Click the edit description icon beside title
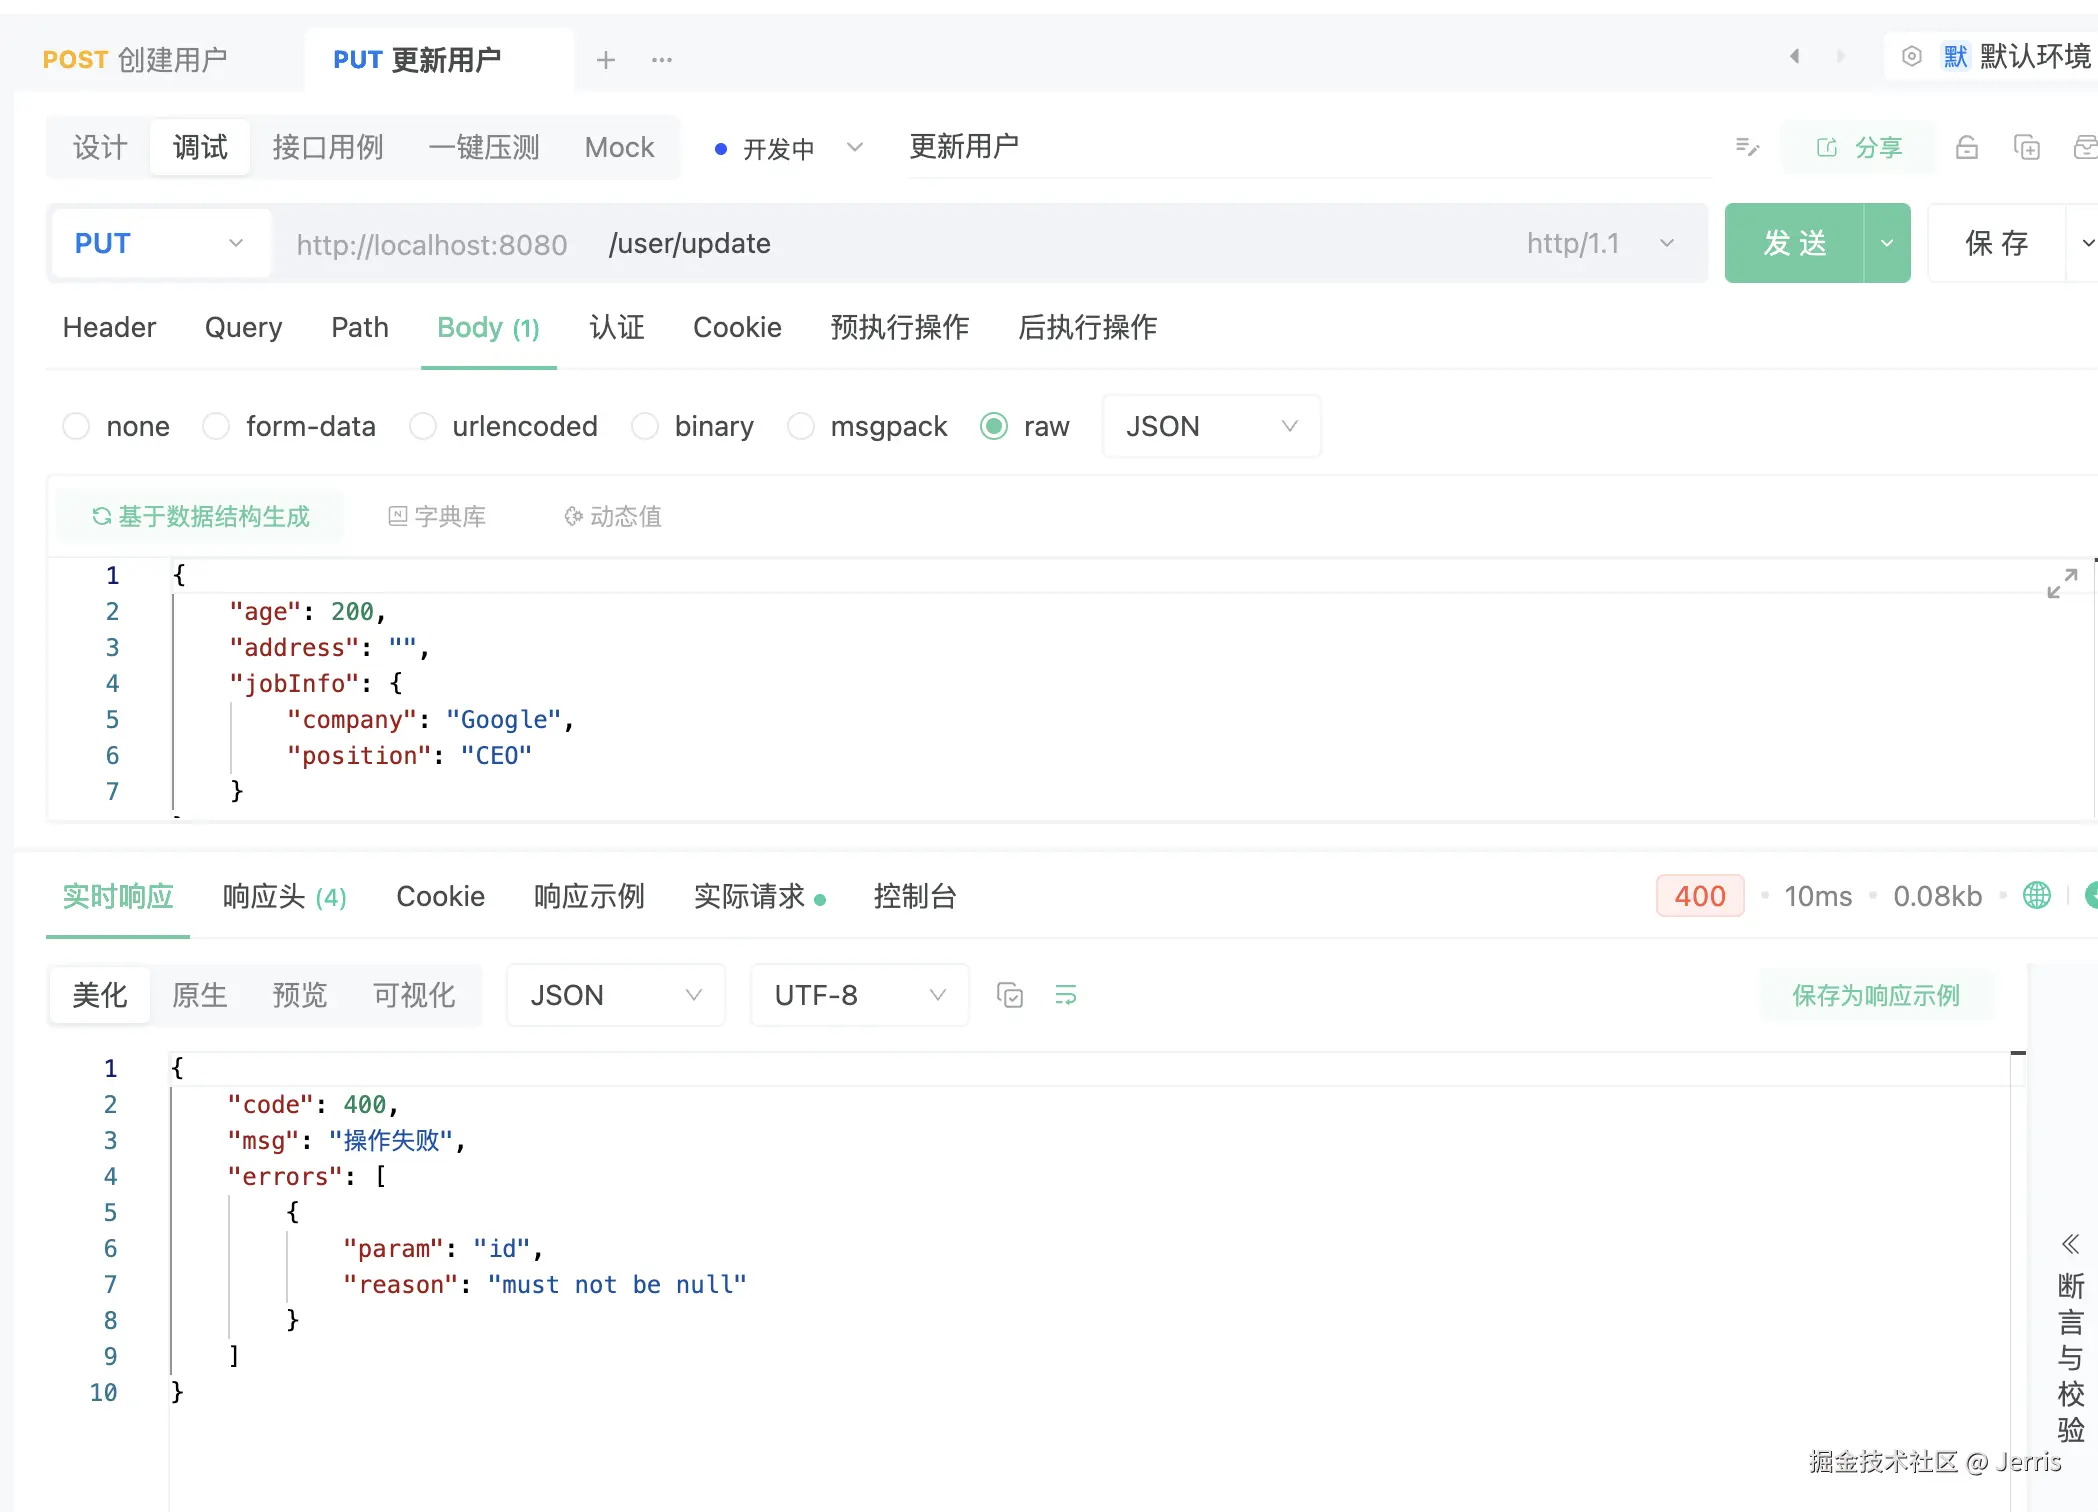 coord(1747,147)
